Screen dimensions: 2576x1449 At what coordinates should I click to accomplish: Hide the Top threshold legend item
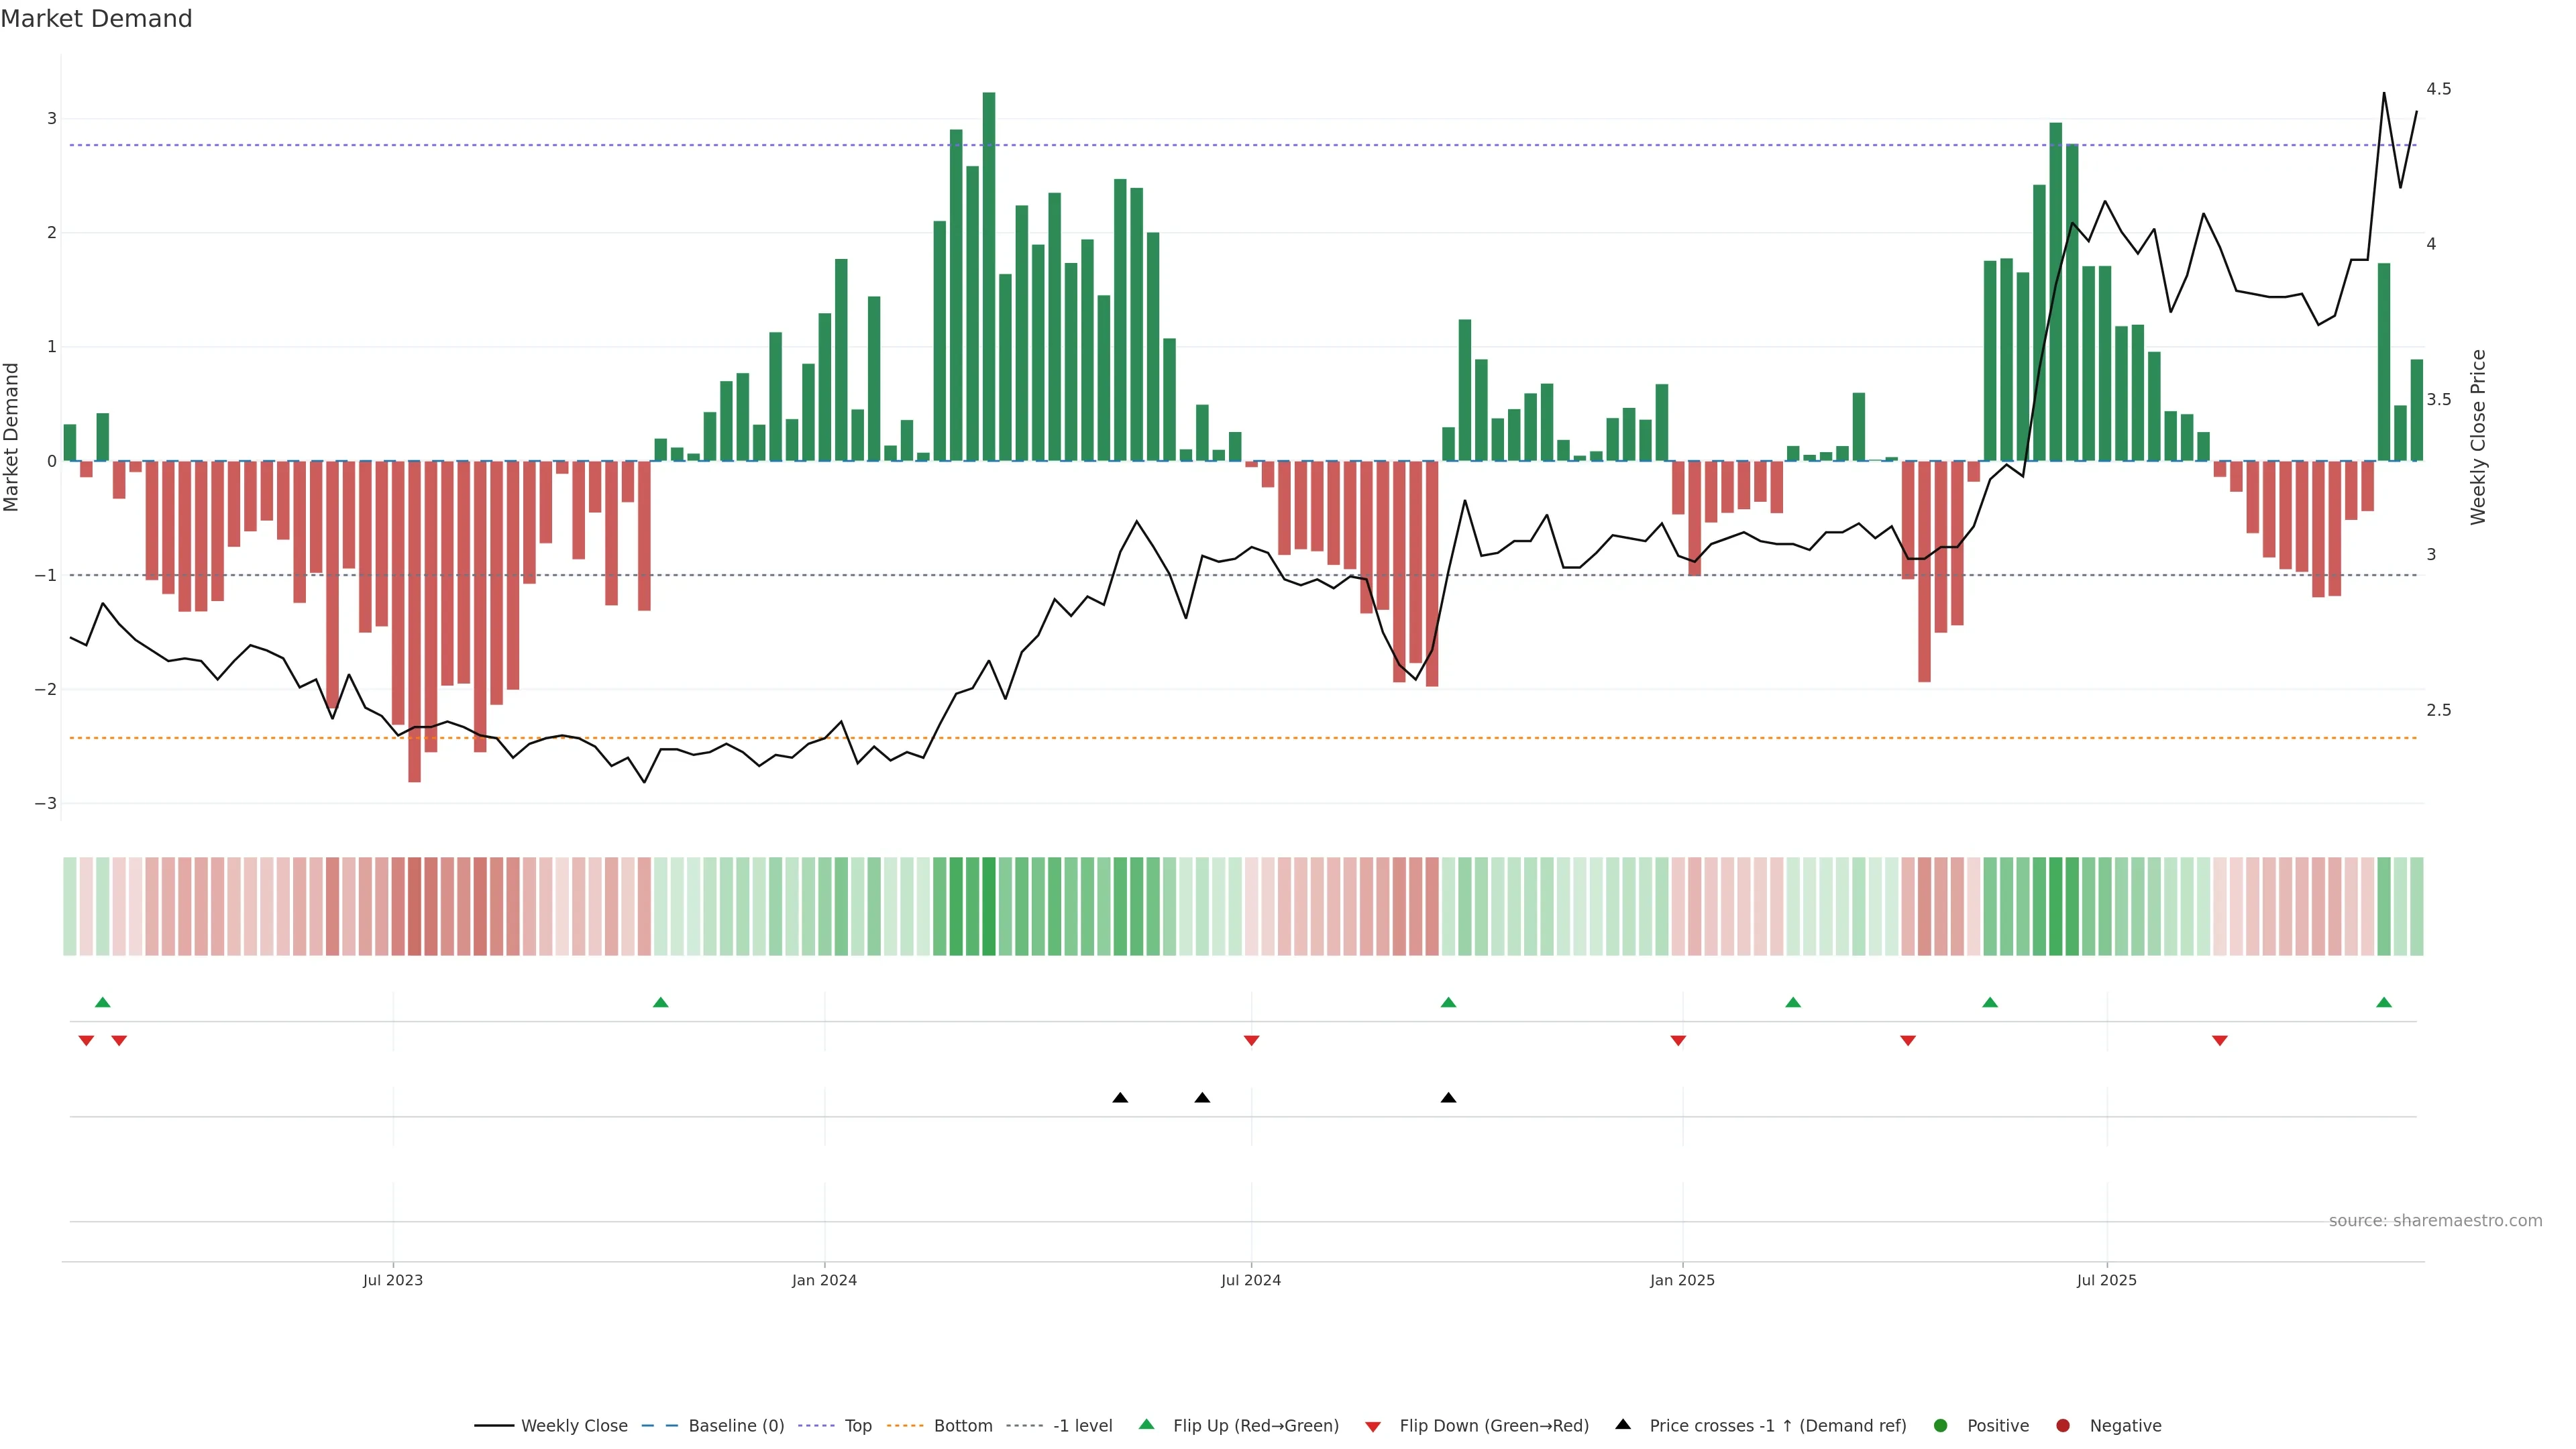(x=857, y=1426)
